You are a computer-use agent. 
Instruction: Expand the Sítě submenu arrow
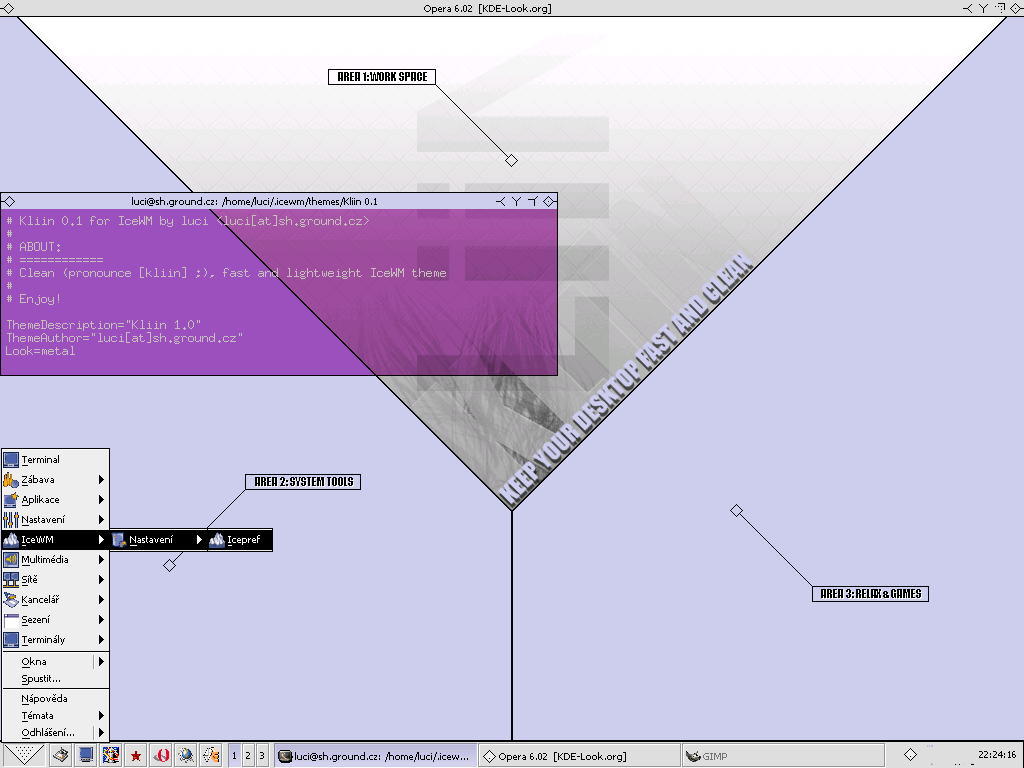click(x=101, y=579)
